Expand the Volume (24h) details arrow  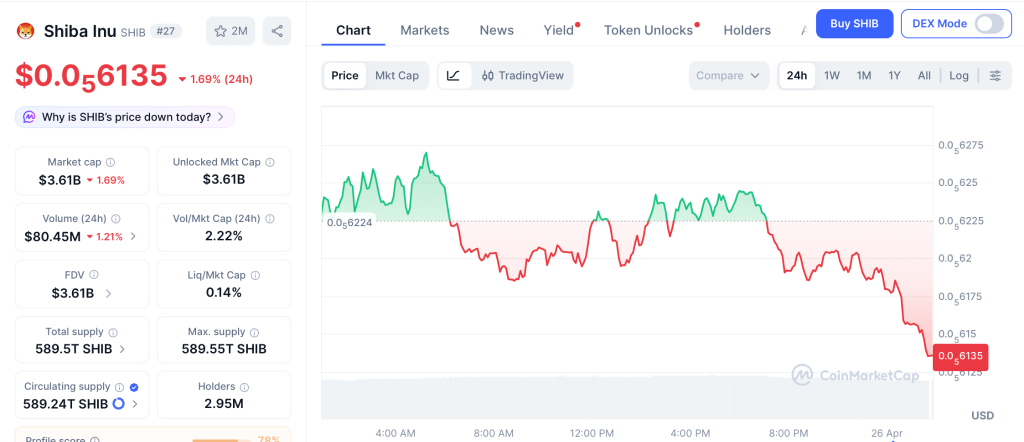tap(134, 237)
